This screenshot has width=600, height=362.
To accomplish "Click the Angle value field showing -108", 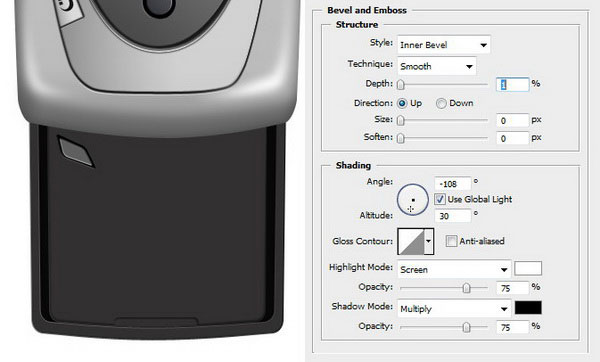I will [x=453, y=184].
